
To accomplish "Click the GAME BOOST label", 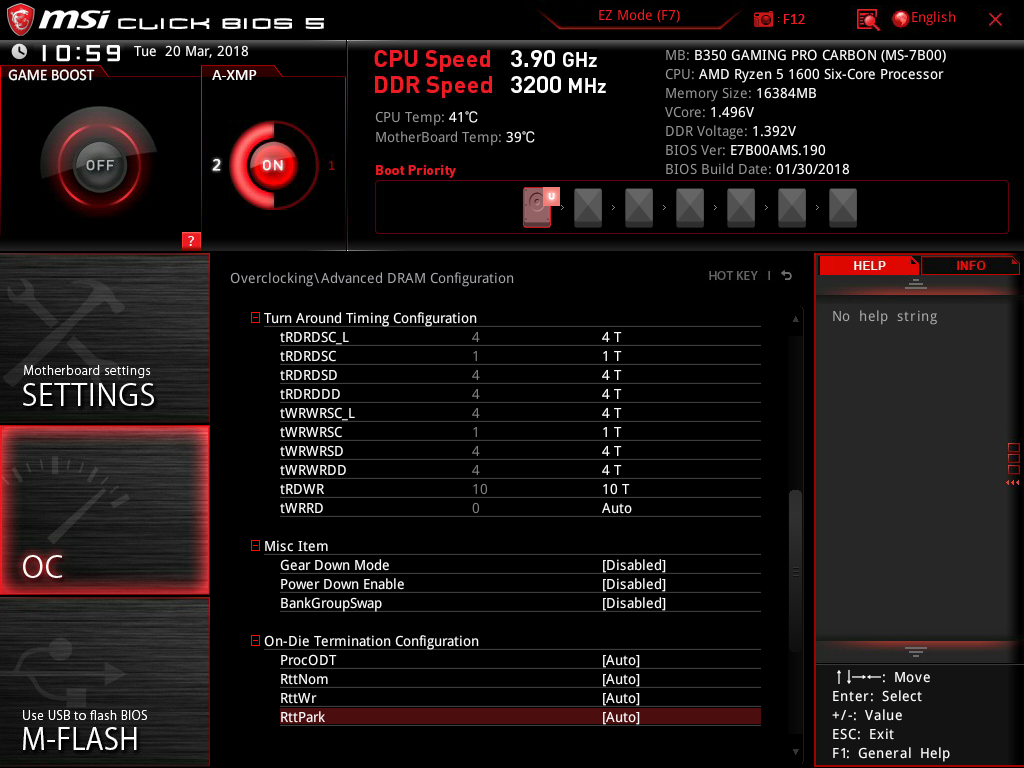I will point(51,75).
